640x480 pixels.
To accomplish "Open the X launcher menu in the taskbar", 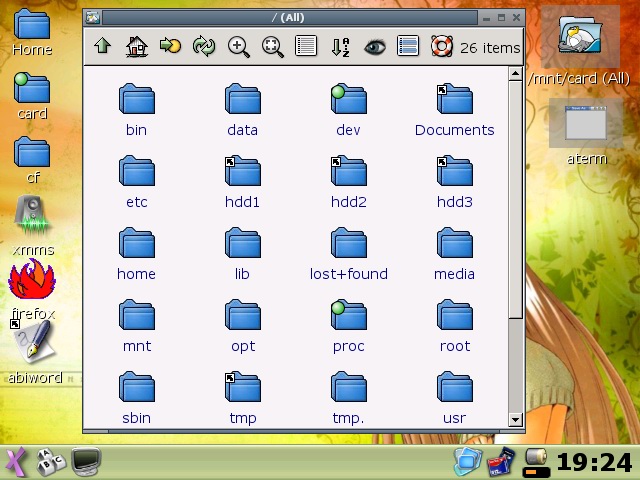I will point(15,461).
